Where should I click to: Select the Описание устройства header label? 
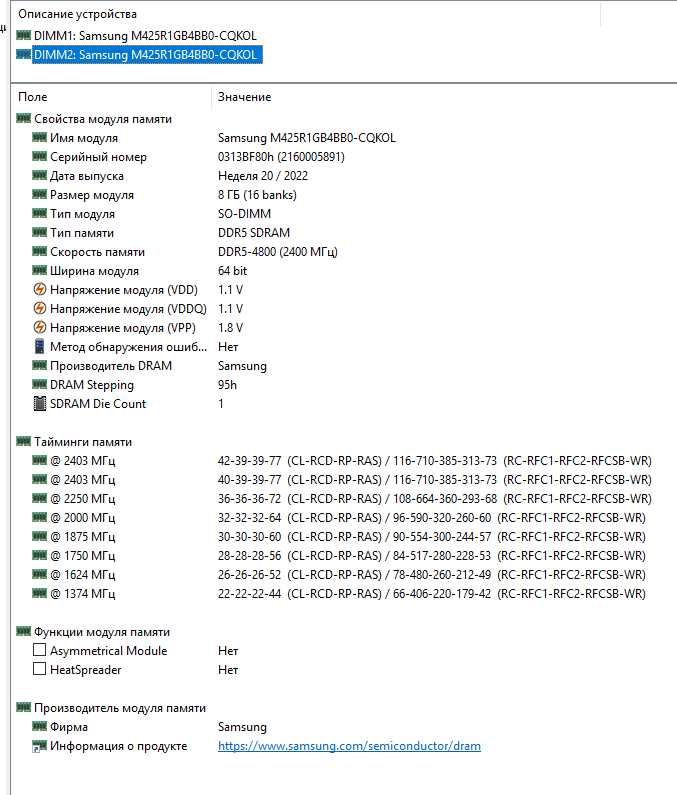[x=77, y=14]
